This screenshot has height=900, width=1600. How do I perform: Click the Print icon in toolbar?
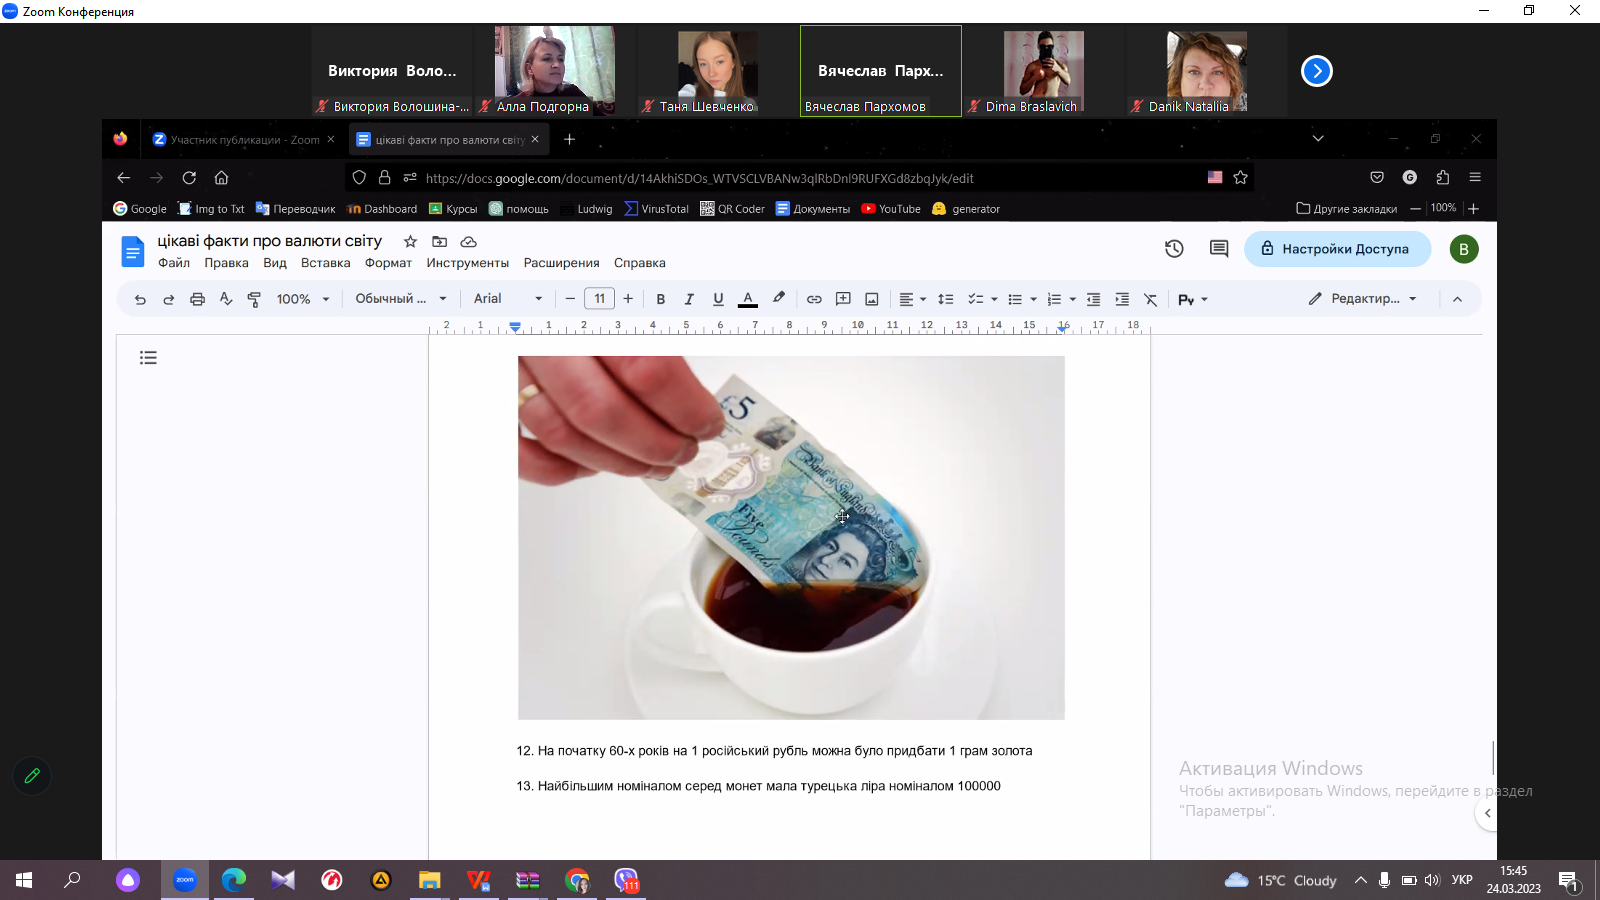(197, 299)
